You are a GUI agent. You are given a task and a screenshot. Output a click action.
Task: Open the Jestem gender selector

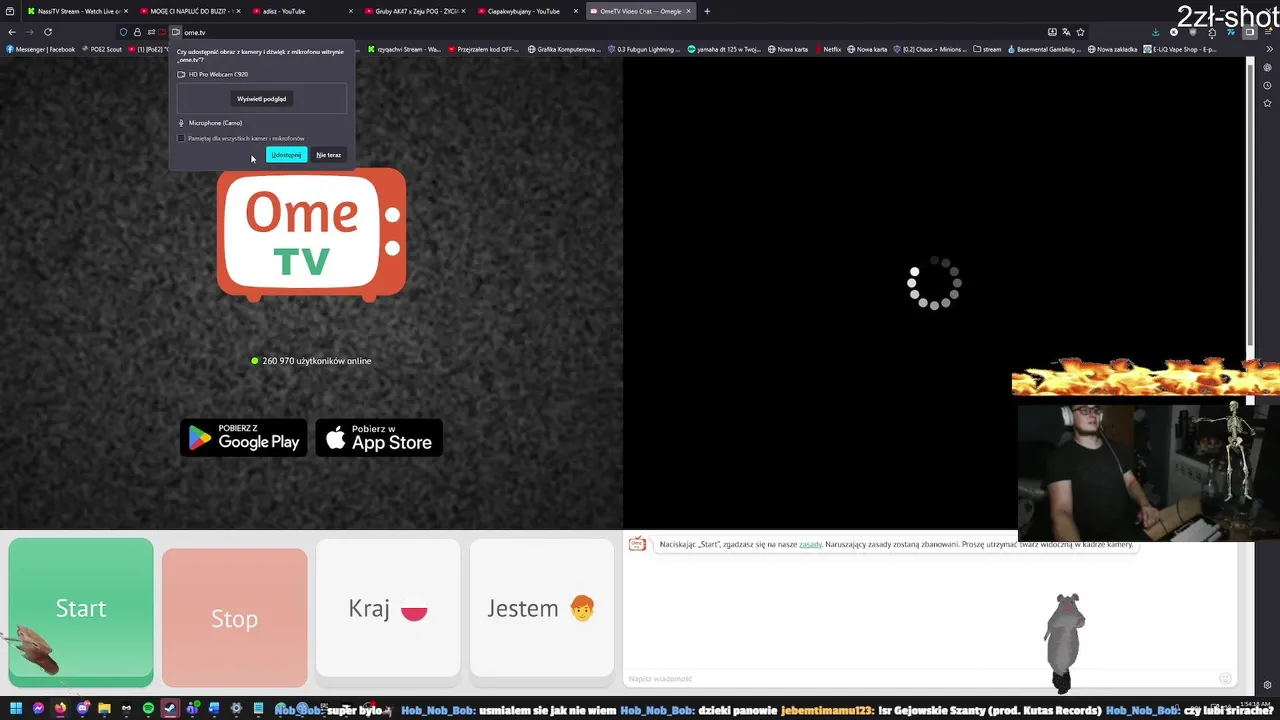point(541,608)
